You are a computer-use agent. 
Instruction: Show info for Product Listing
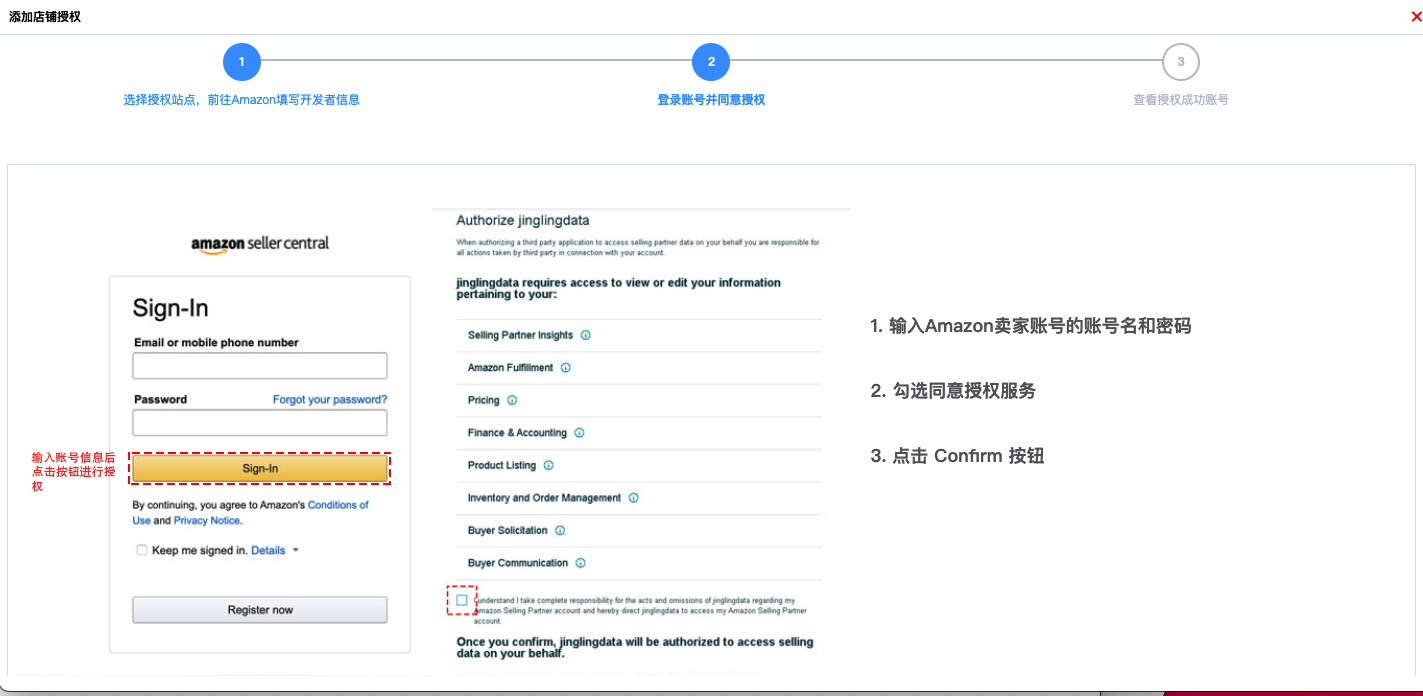click(549, 465)
